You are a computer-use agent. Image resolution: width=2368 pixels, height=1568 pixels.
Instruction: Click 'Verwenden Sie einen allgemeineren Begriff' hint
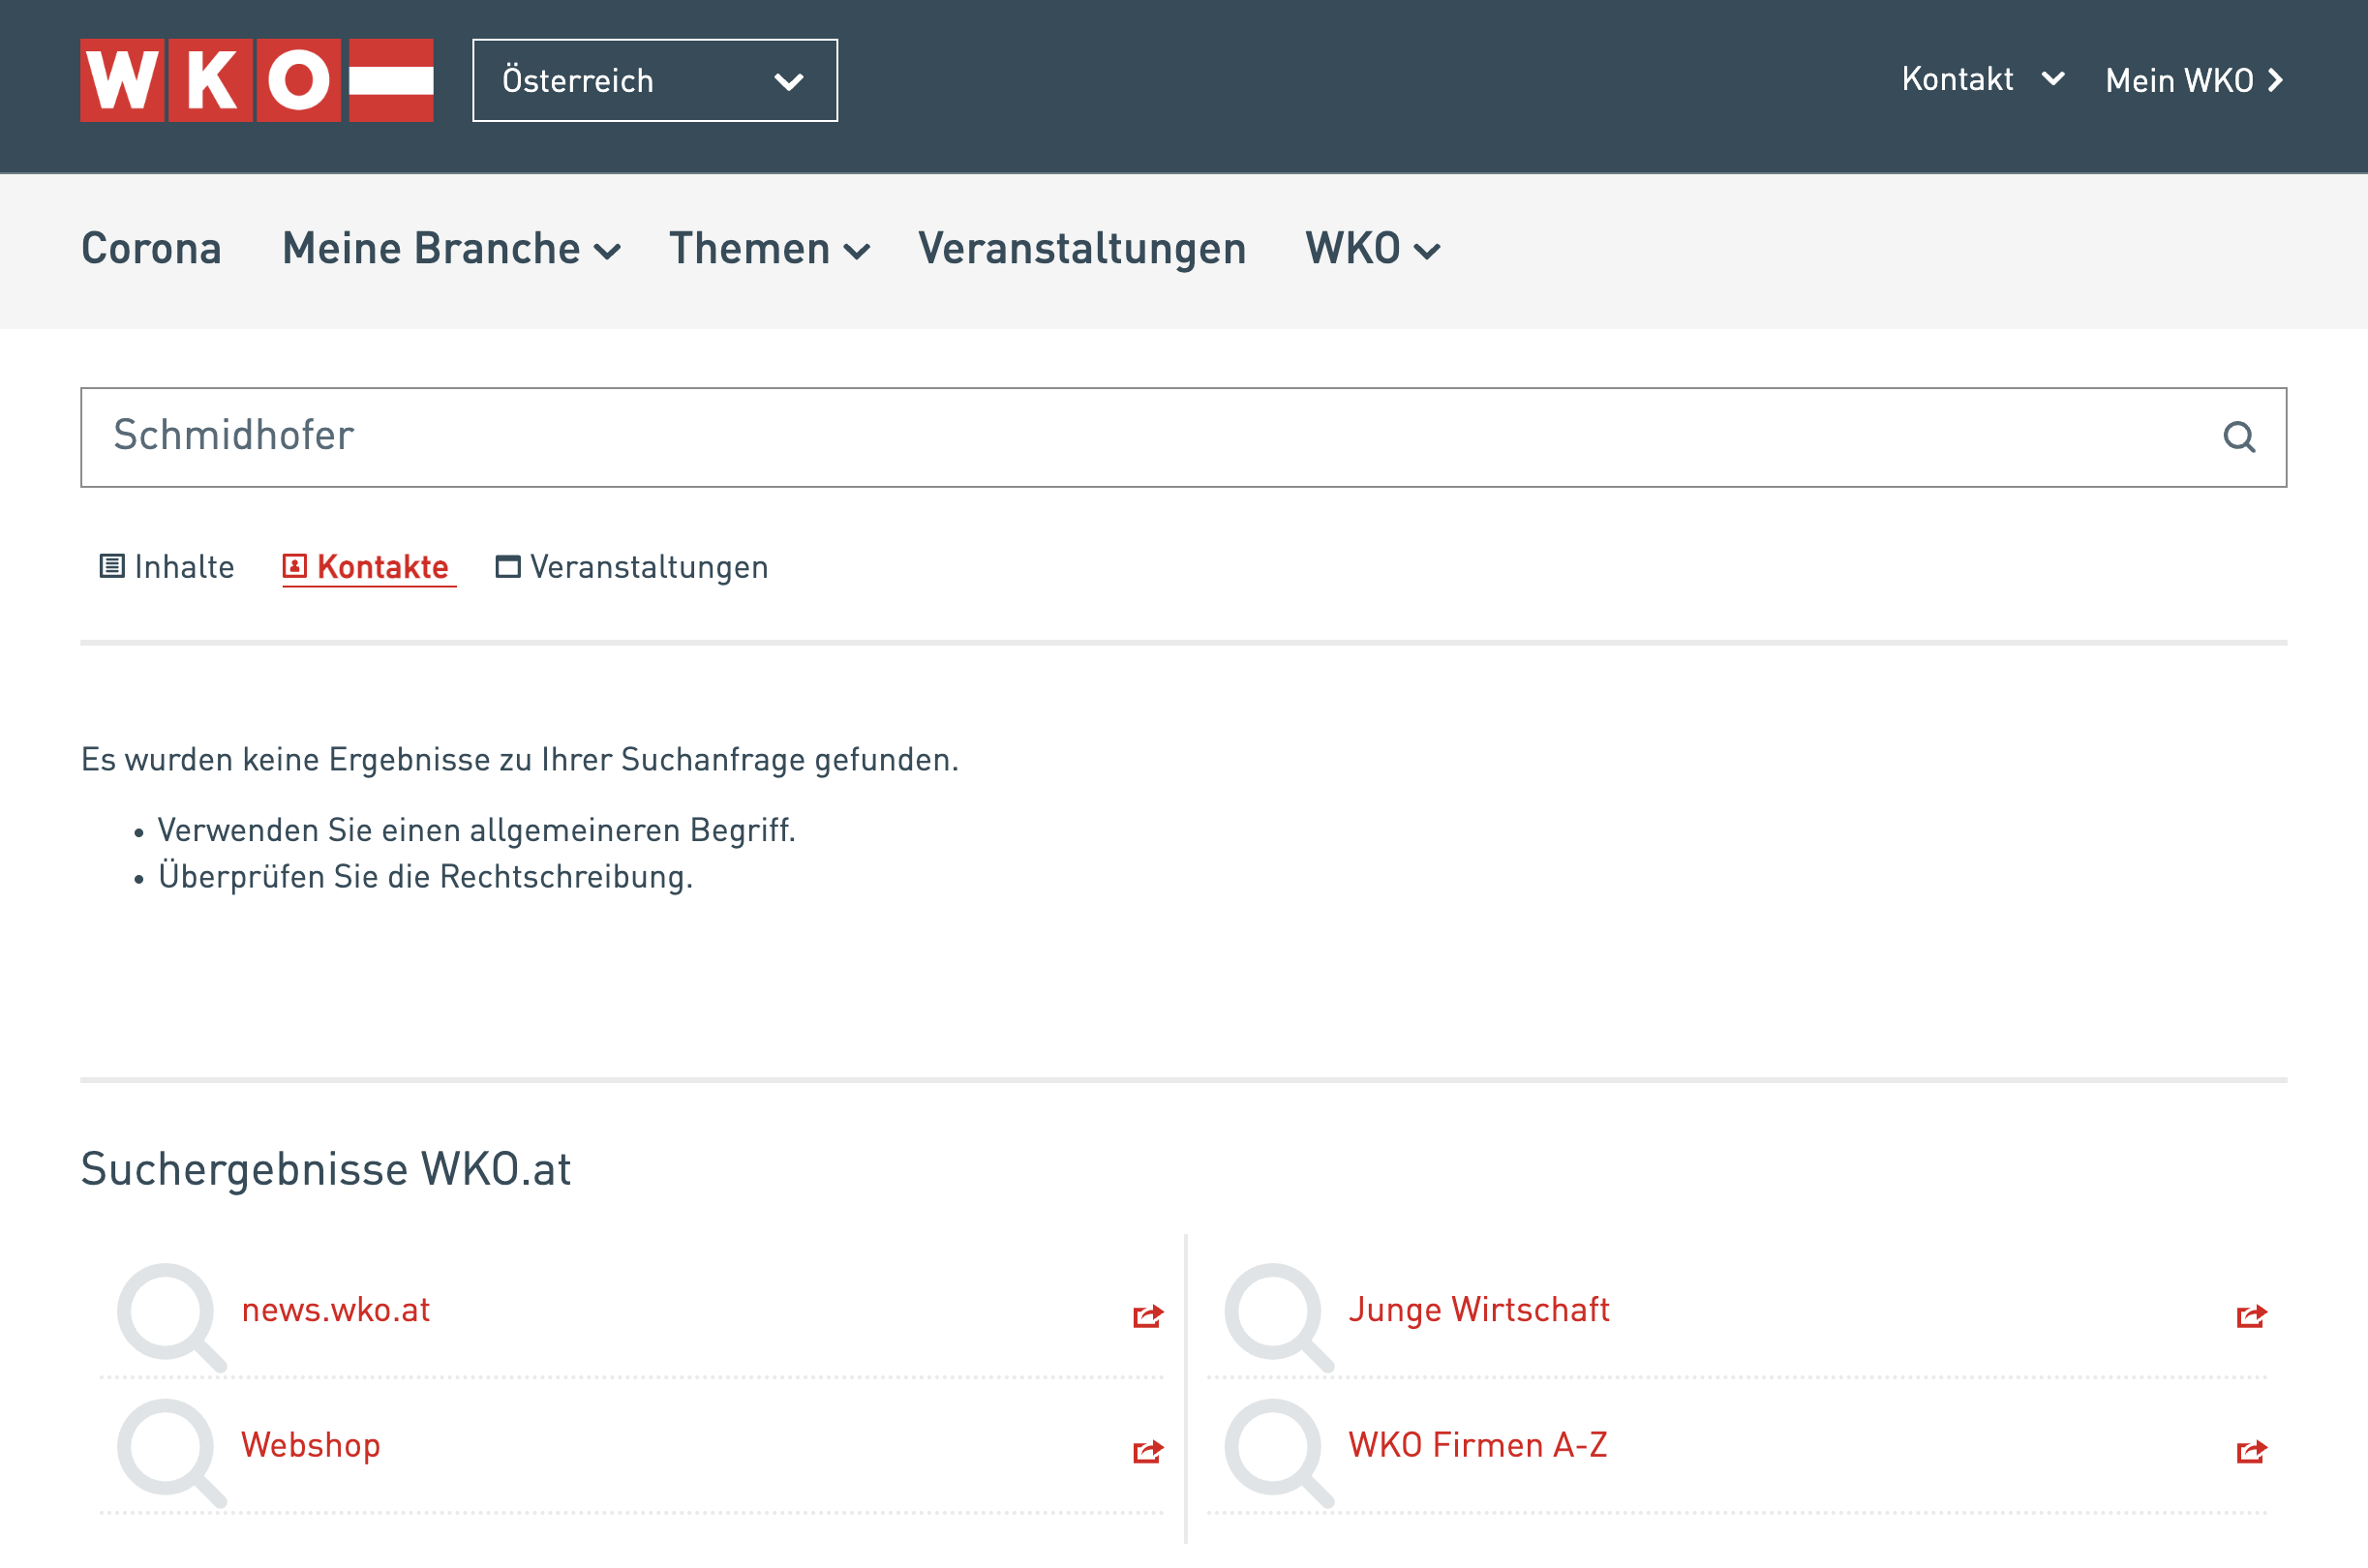(x=477, y=830)
